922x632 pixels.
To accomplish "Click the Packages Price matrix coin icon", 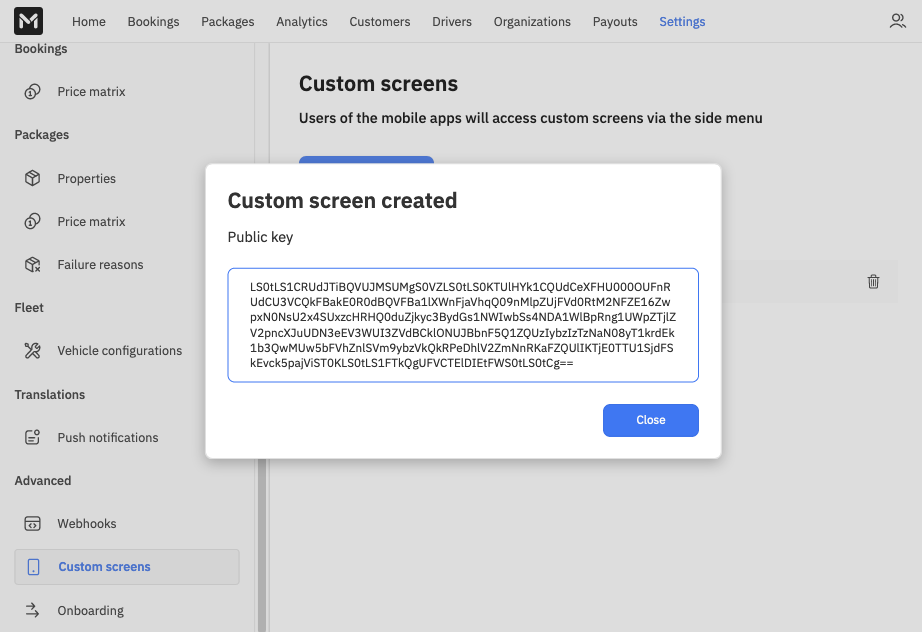I will pyautogui.click(x=32, y=222).
